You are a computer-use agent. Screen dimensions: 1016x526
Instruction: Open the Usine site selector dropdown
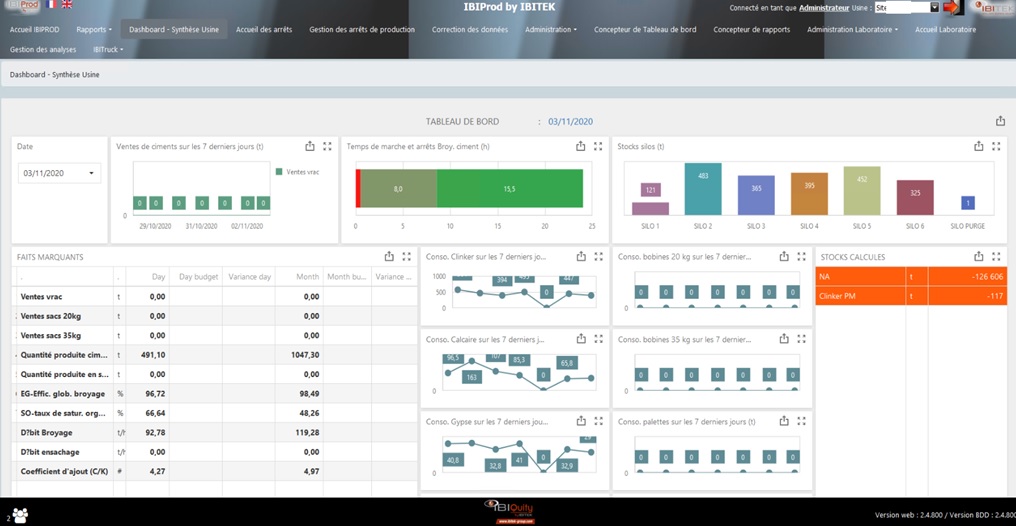(907, 8)
